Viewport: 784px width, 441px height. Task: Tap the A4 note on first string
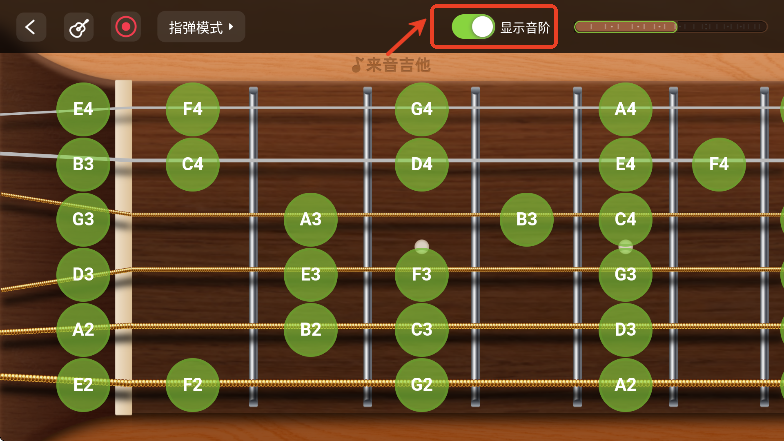click(626, 109)
